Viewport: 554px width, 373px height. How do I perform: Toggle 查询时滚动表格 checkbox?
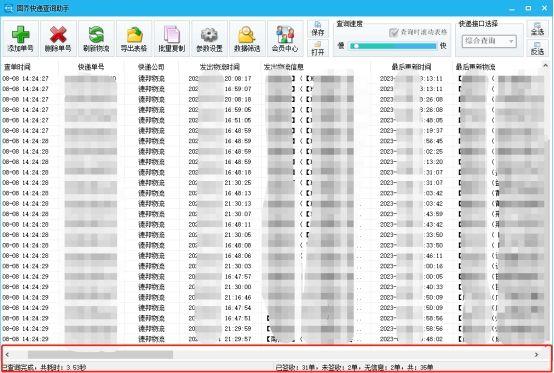tap(393, 32)
